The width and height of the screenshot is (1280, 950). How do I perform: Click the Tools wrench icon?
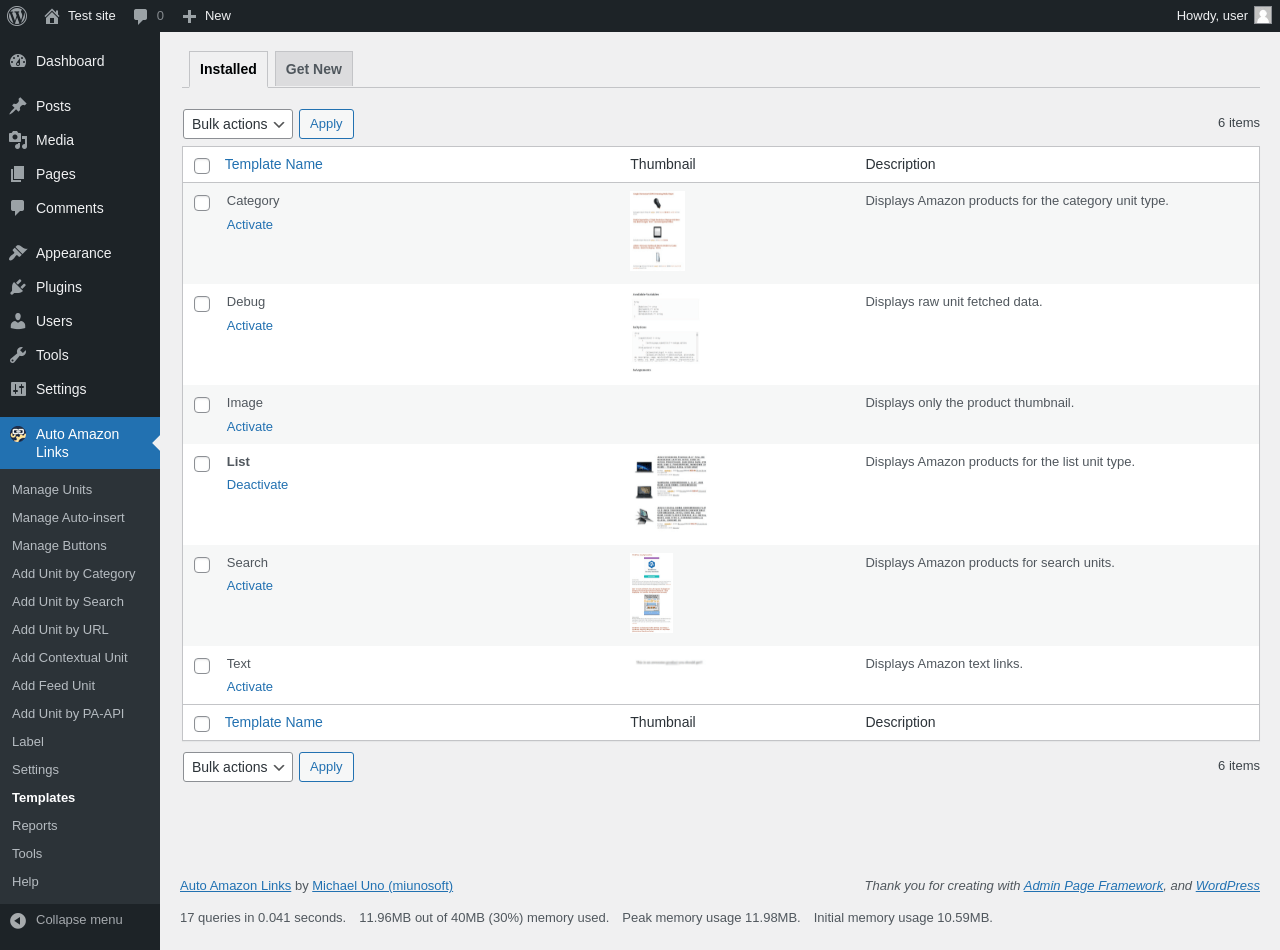coord(18,355)
